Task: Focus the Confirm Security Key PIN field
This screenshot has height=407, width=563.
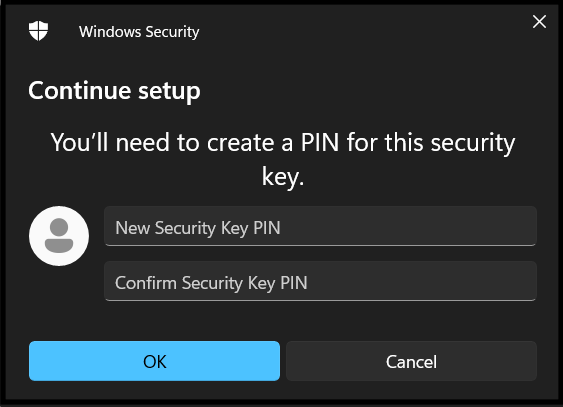Action: coord(320,281)
